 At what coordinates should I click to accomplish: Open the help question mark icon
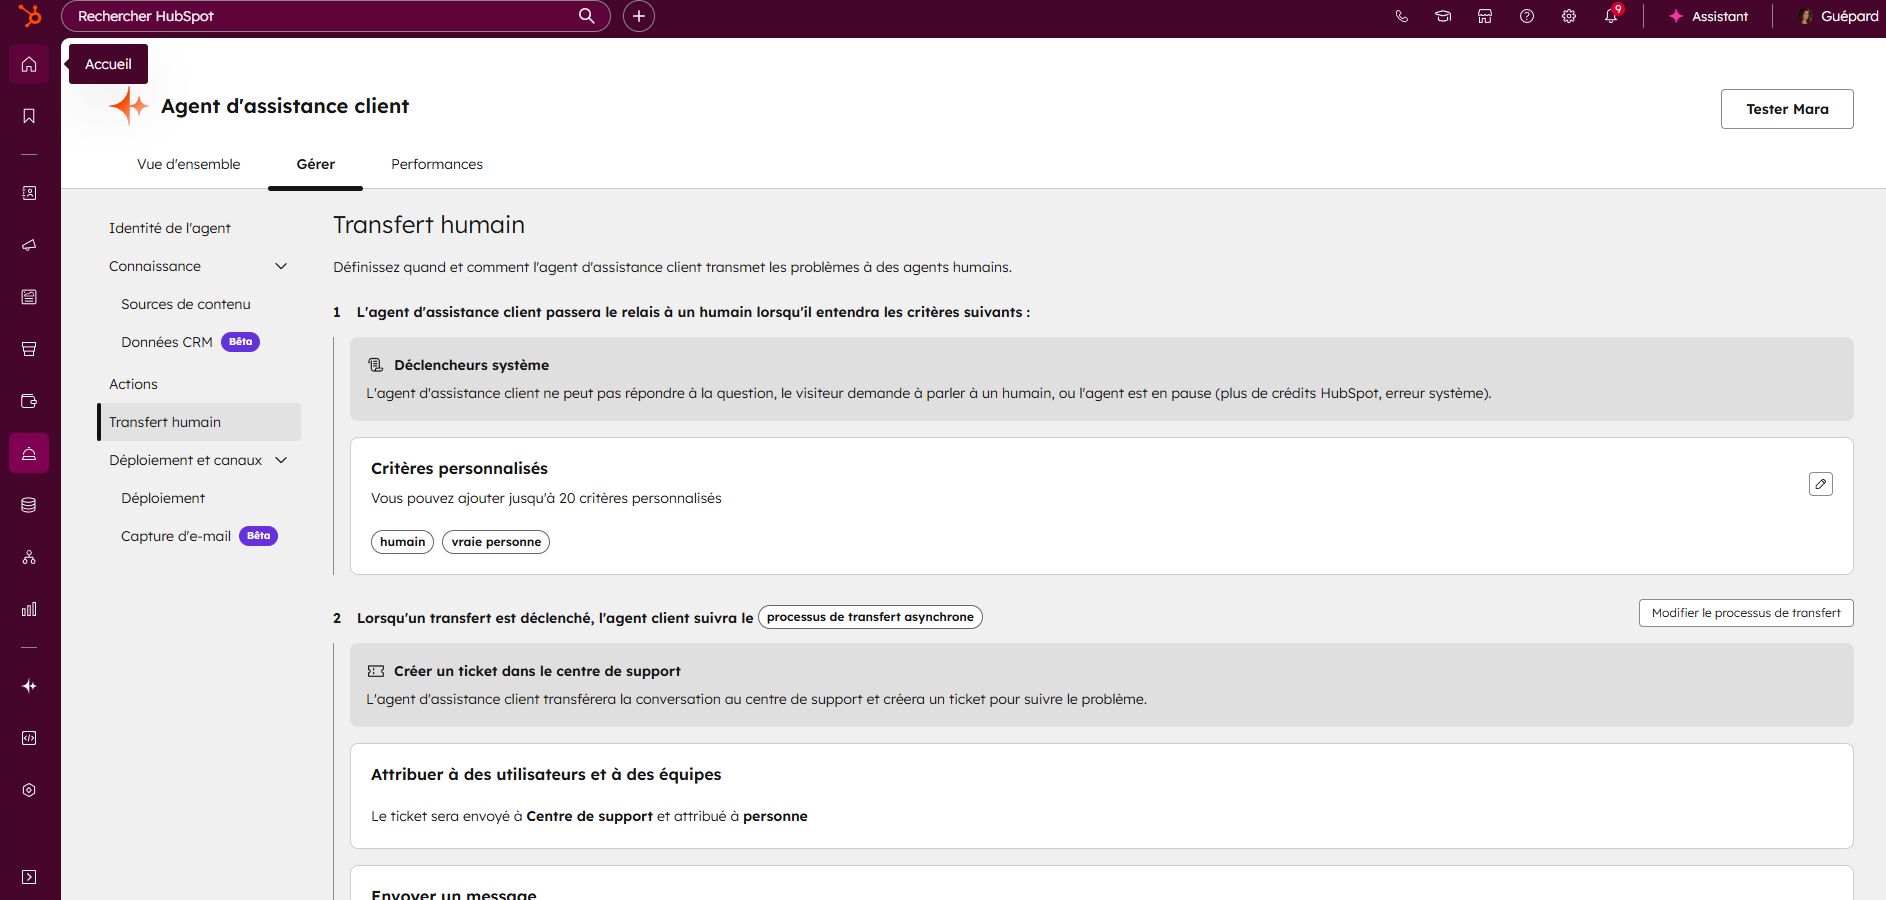[1526, 16]
